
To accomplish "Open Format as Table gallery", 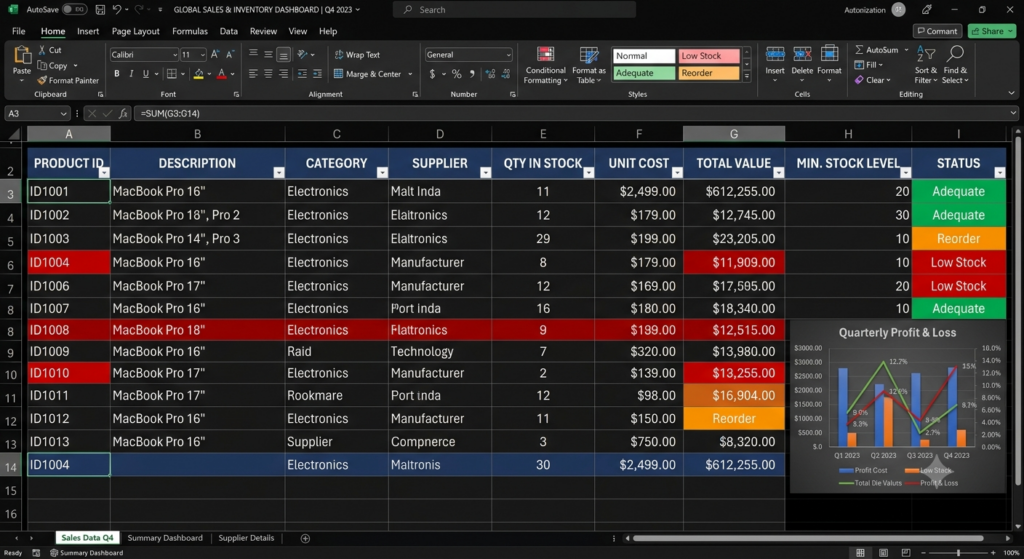I will coord(588,65).
